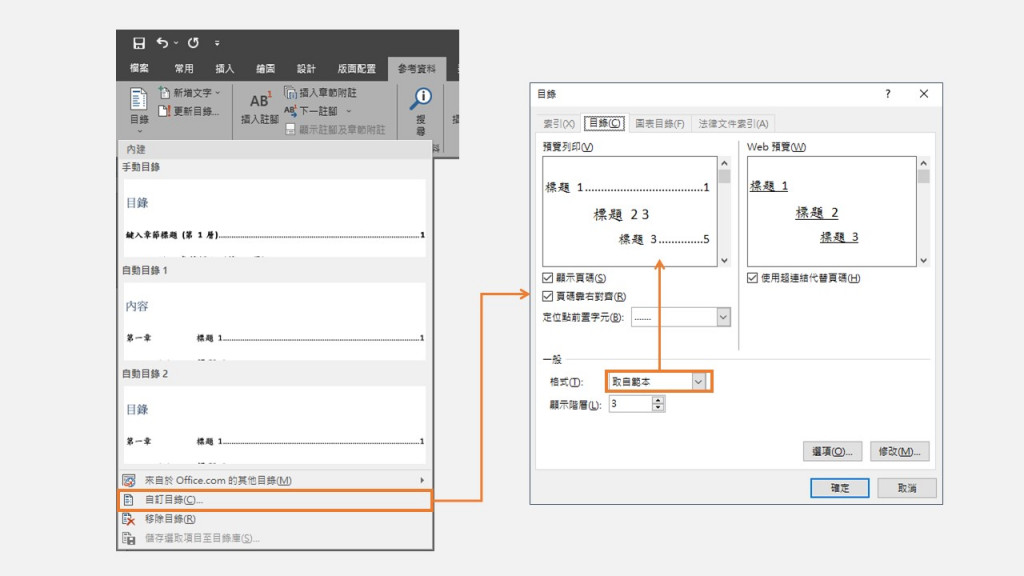This screenshot has height=576, width=1024.
Task: Click the Save icon in the quick access toolbar
Action: [139, 43]
